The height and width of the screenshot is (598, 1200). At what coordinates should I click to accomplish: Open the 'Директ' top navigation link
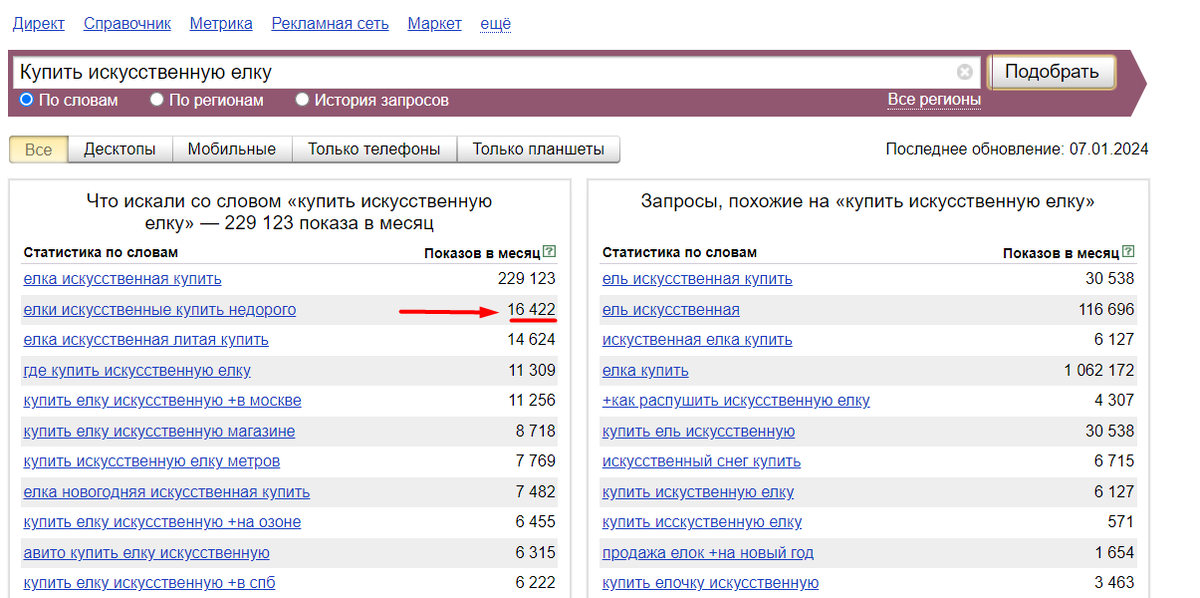38,23
